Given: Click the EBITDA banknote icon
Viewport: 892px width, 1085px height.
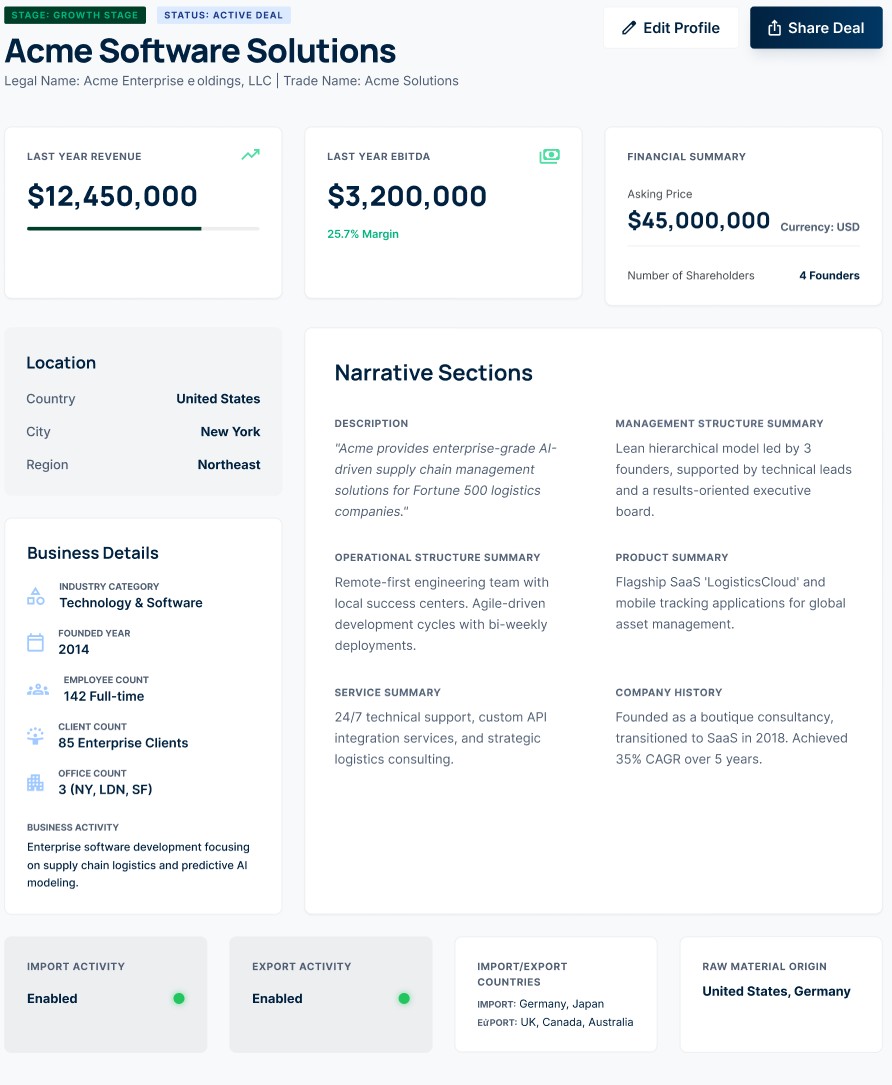Looking at the screenshot, I should point(549,156).
